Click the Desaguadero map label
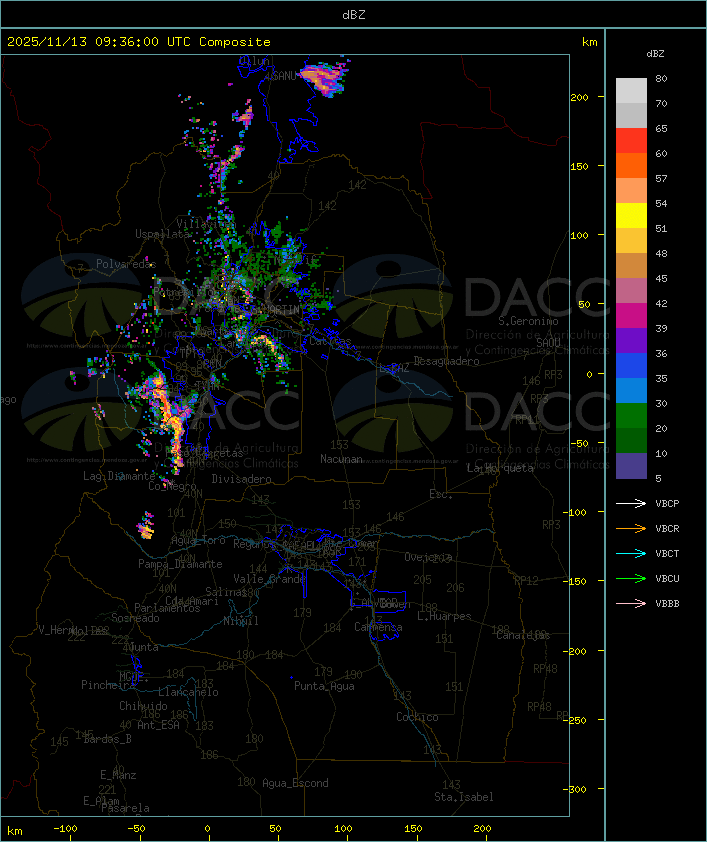This screenshot has width=707, height=842. [x=446, y=361]
